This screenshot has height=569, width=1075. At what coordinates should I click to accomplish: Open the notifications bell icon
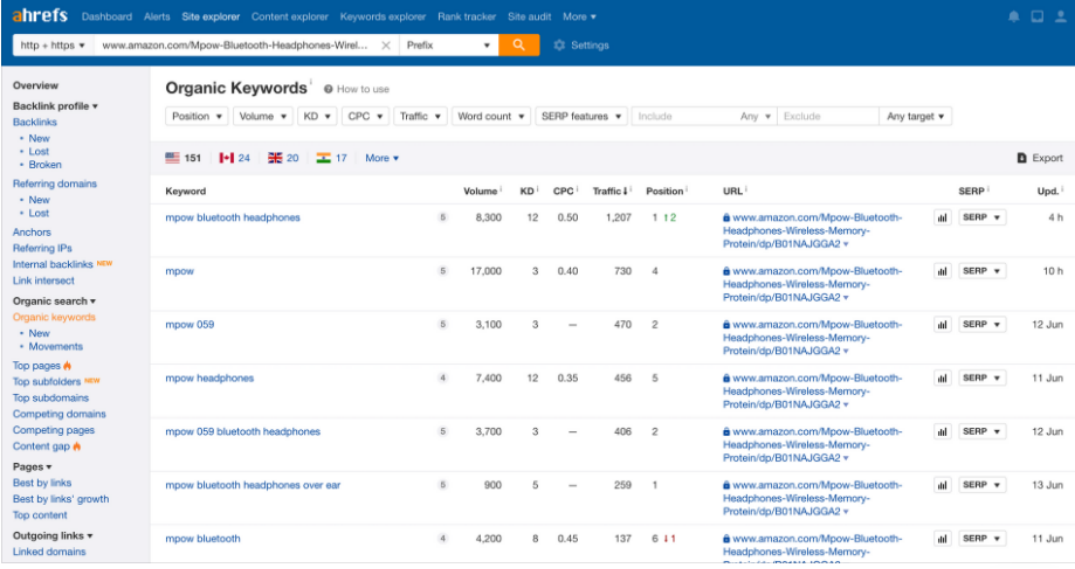point(1013,16)
